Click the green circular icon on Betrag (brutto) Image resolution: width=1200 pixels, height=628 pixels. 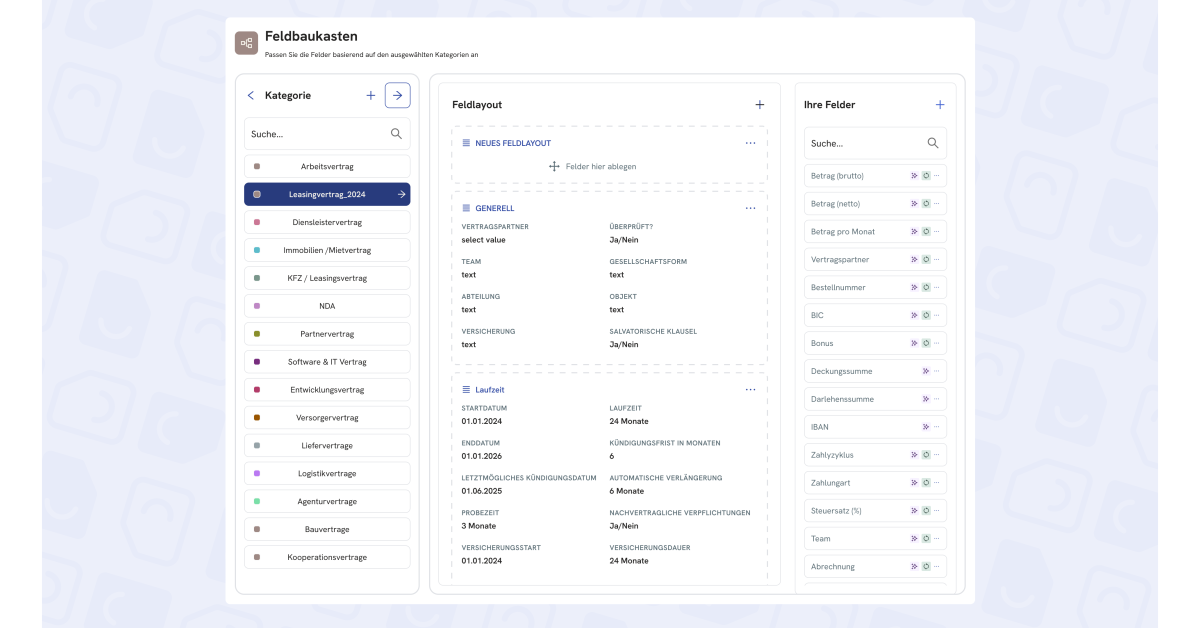tap(926, 175)
